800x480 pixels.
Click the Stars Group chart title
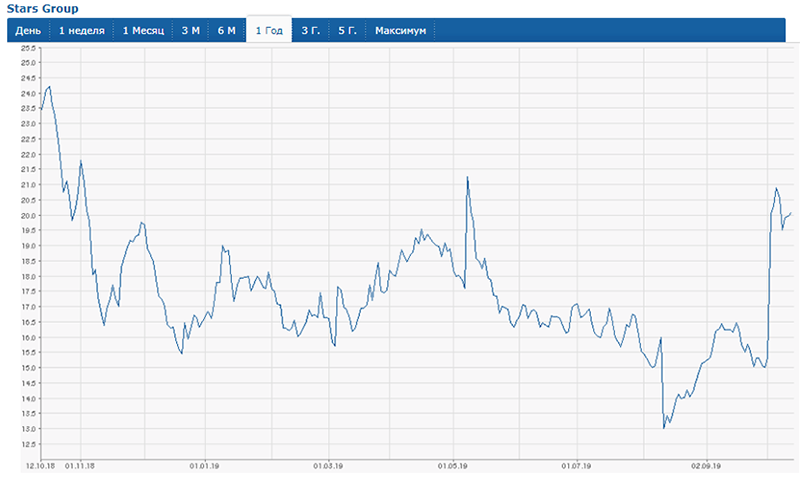[x=39, y=9]
